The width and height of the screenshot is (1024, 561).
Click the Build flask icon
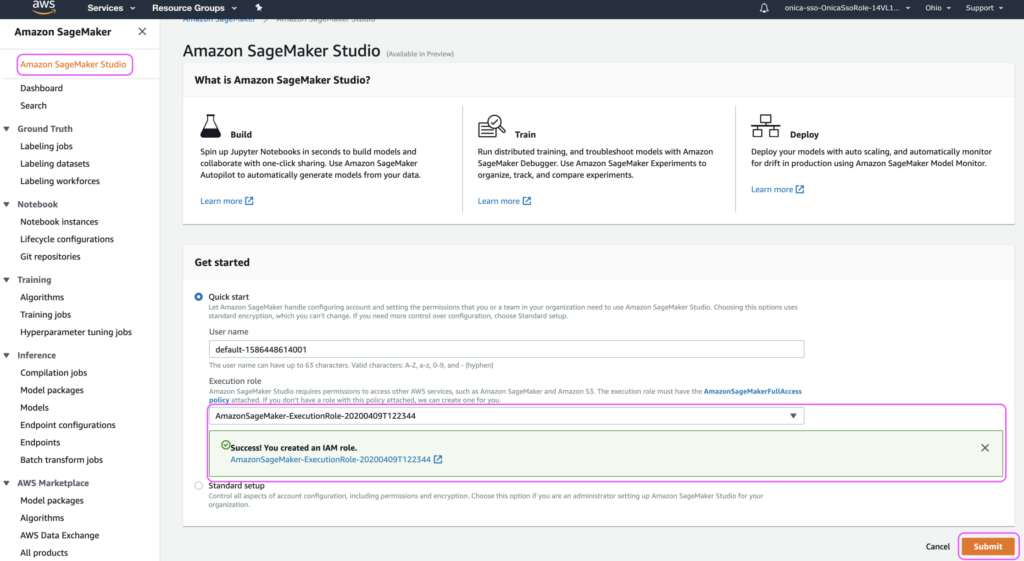click(210, 126)
